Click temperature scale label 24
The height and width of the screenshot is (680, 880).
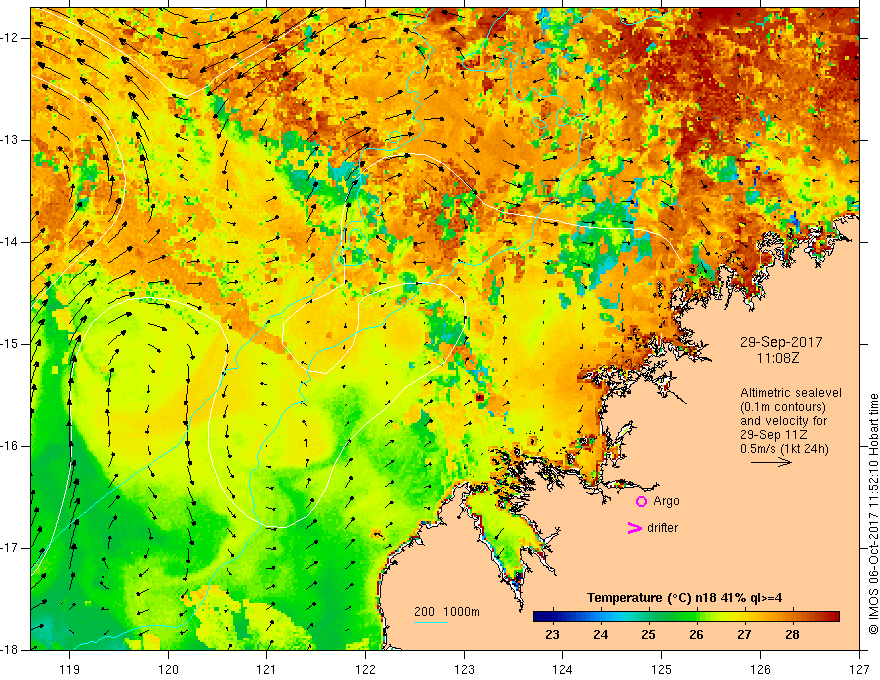pyautogui.click(x=601, y=635)
